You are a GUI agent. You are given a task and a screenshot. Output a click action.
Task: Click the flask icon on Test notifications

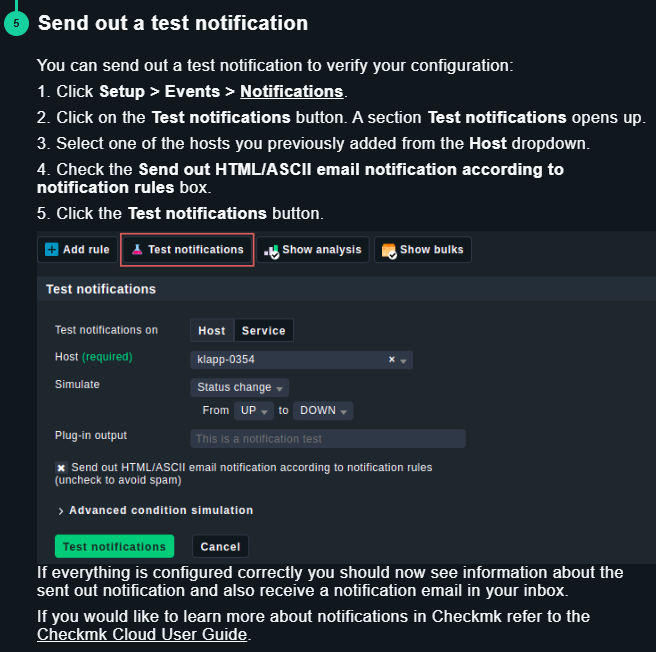coord(138,250)
